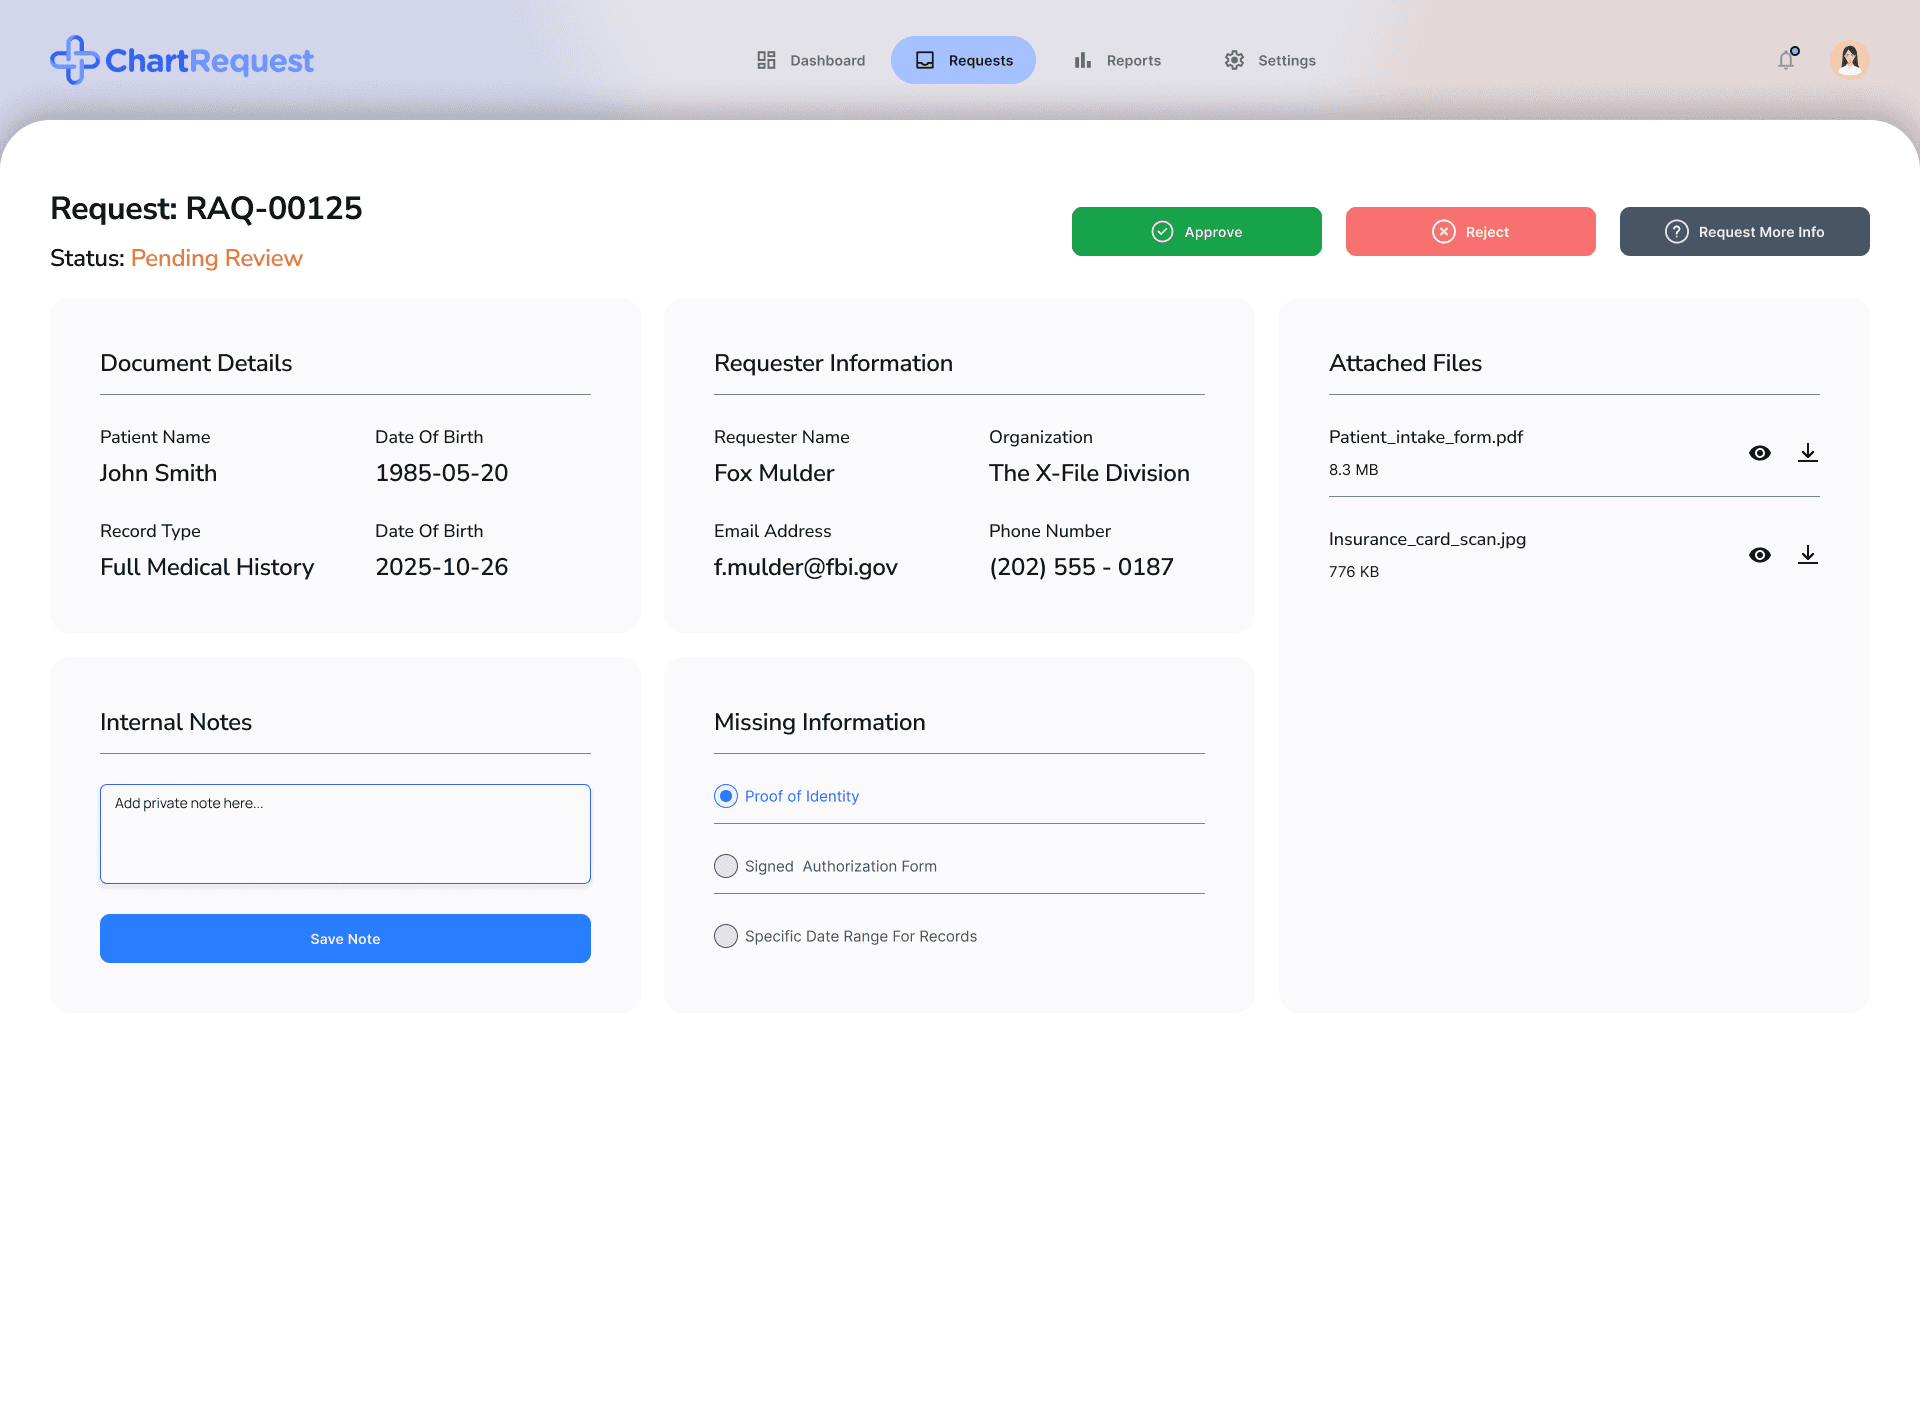Open the notifications bell
Image resolution: width=1920 pixels, height=1421 pixels.
(1786, 60)
